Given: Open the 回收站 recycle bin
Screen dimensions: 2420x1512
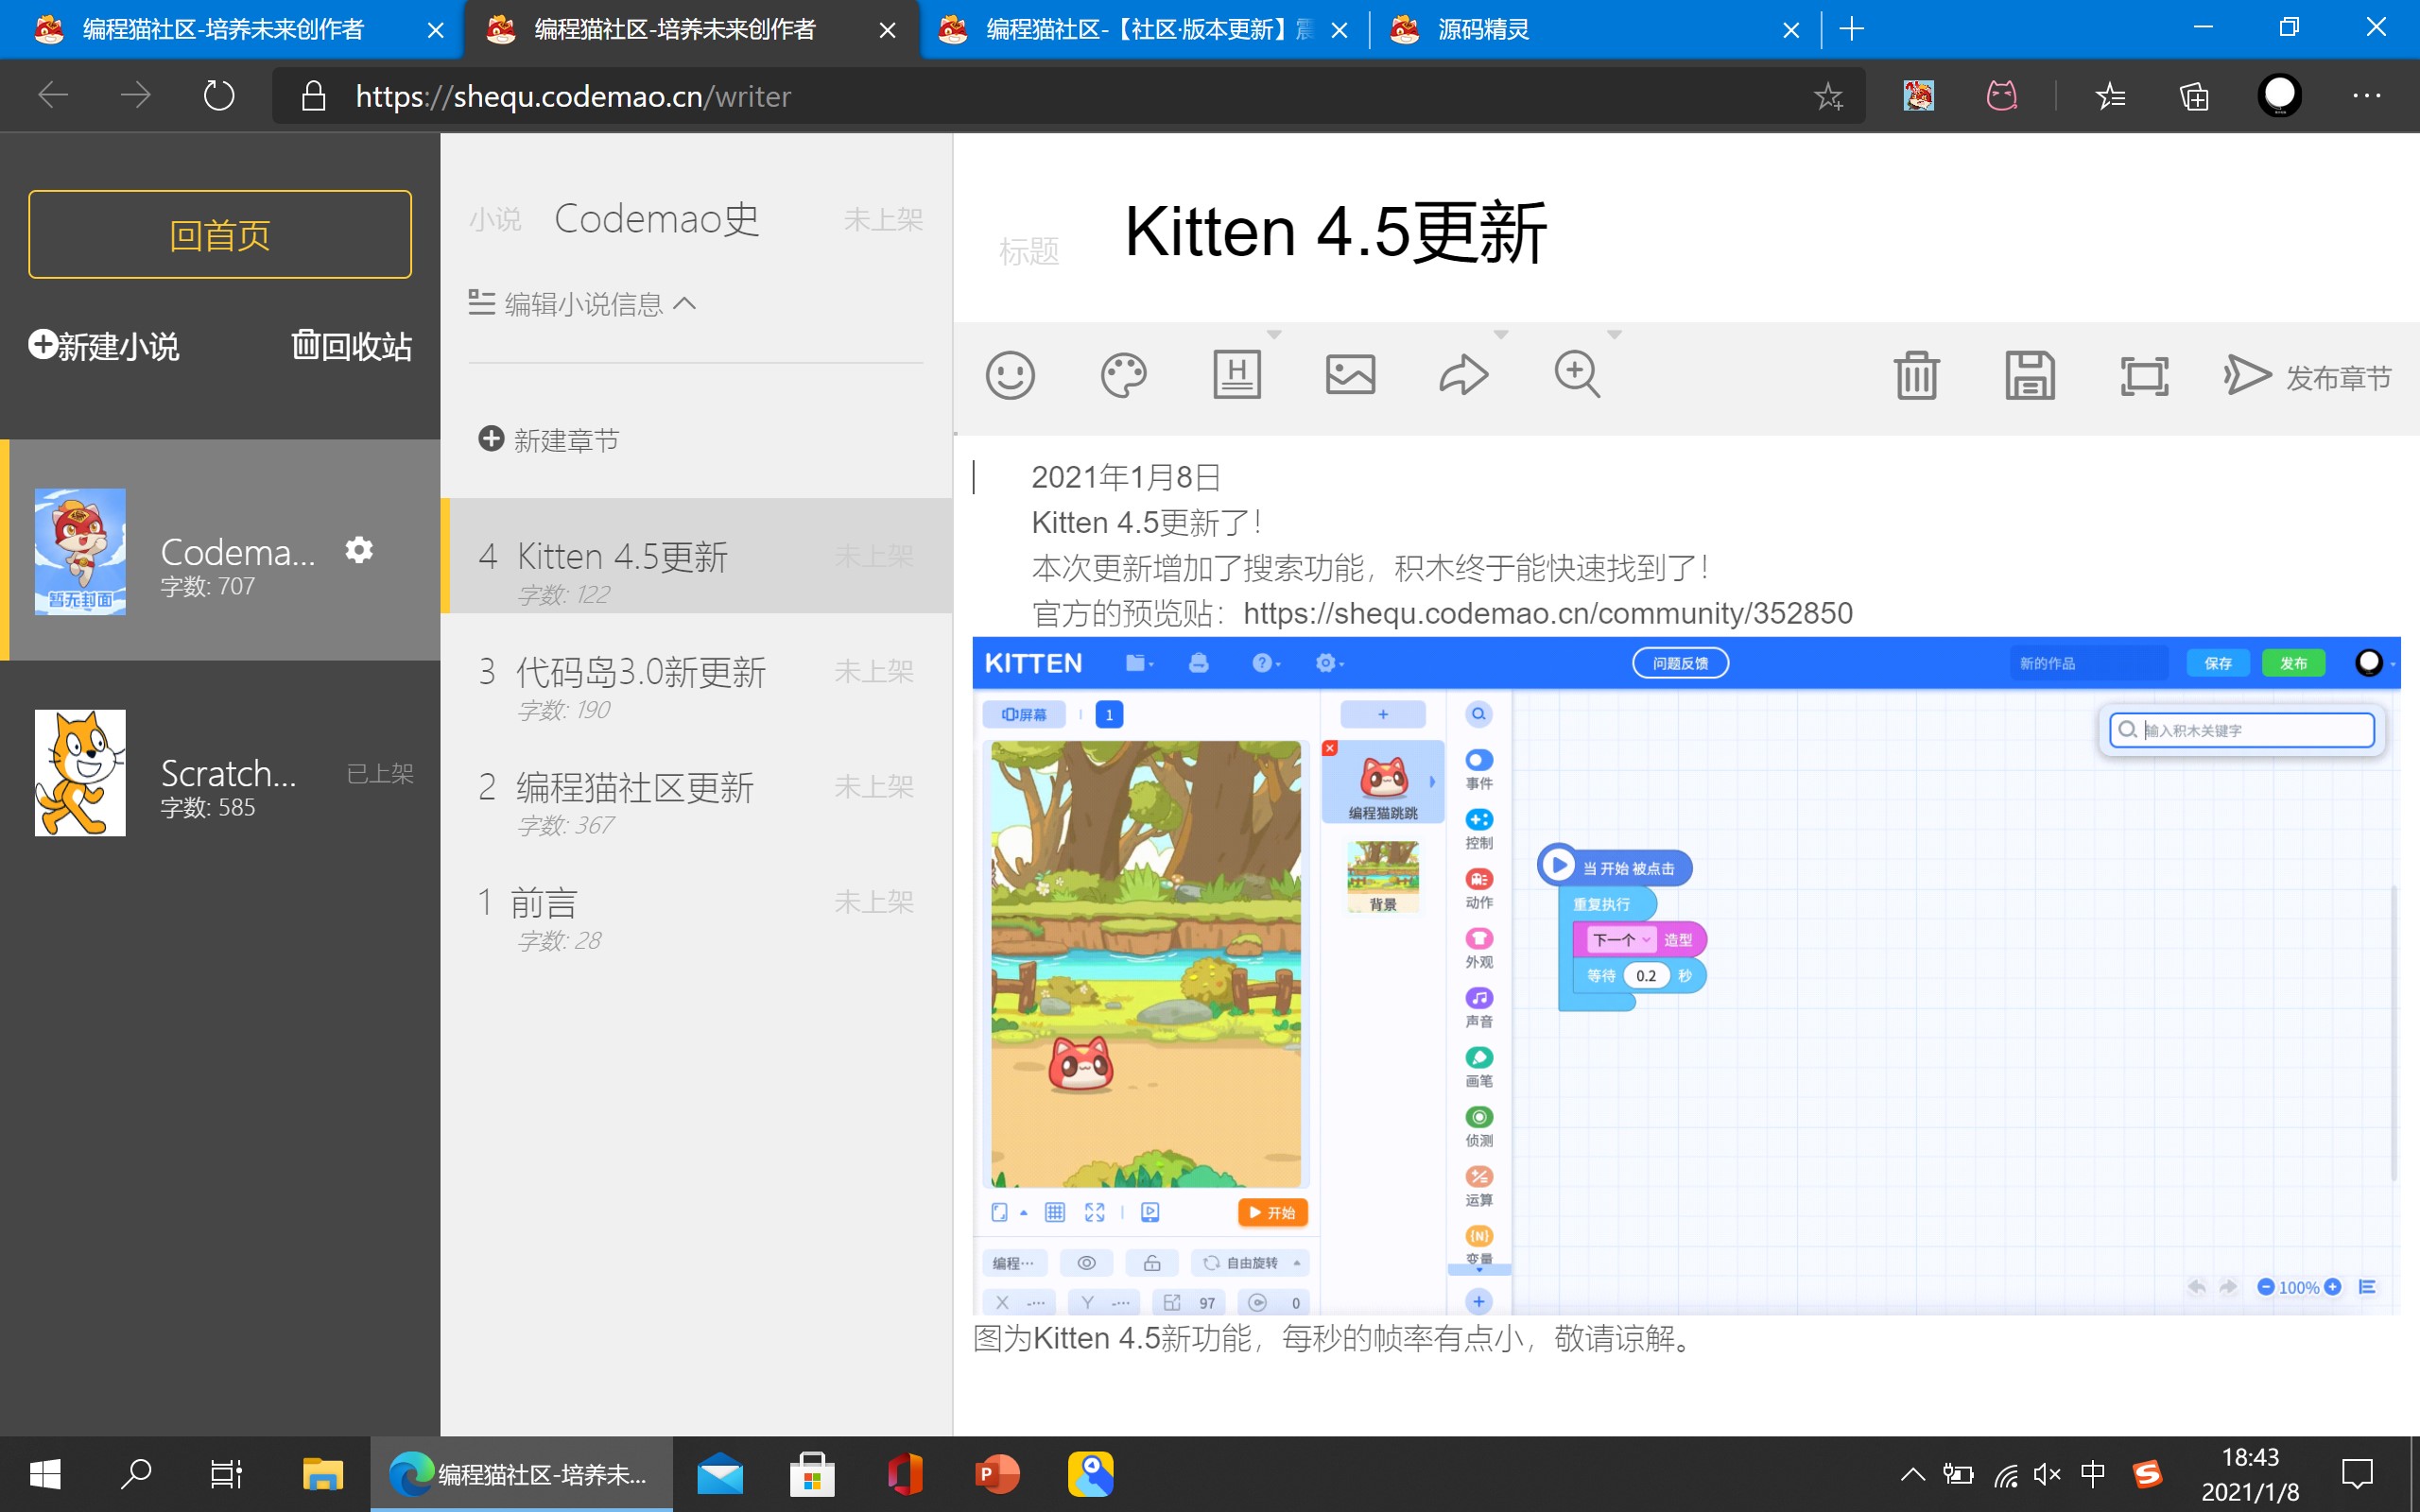Looking at the screenshot, I should coord(351,346).
